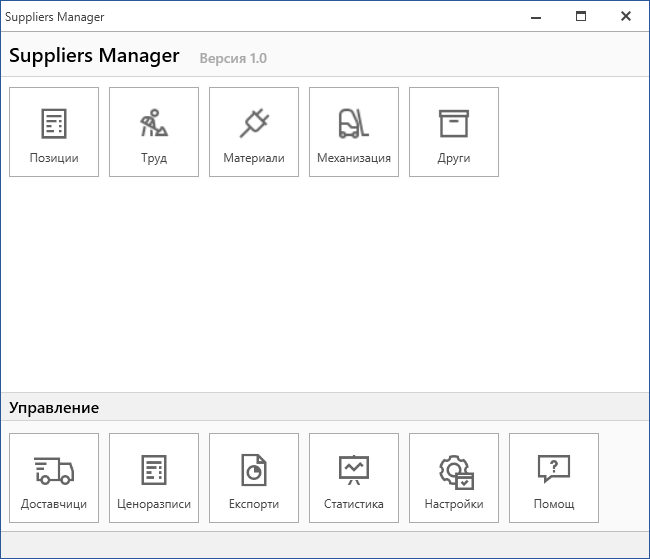Screen dimensions: 650x559
Task: Select the Материали plug icon
Action: click(254, 123)
